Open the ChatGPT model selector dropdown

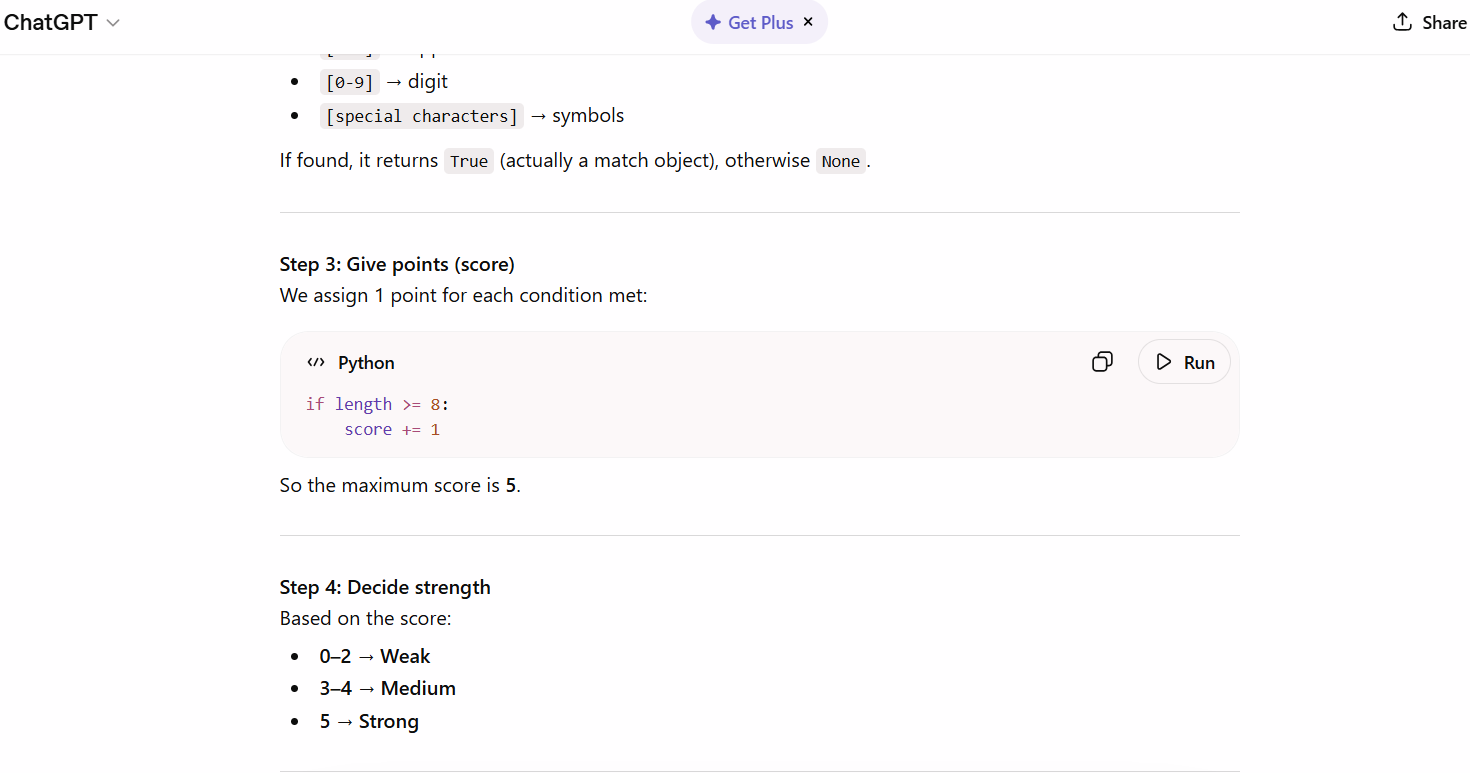(x=62, y=22)
